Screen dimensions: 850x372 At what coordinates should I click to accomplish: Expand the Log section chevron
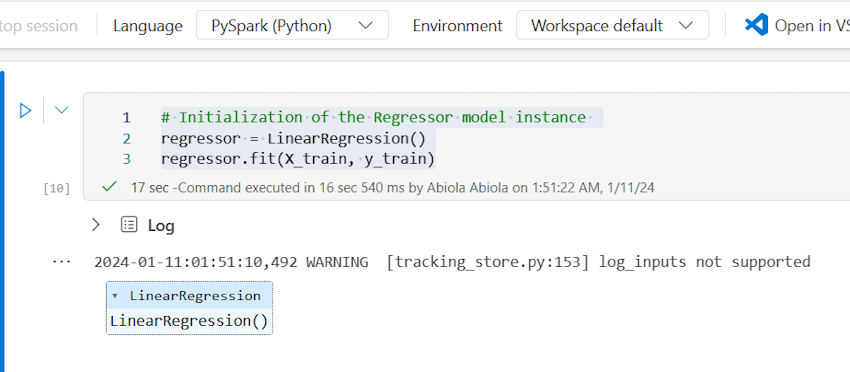coord(96,225)
